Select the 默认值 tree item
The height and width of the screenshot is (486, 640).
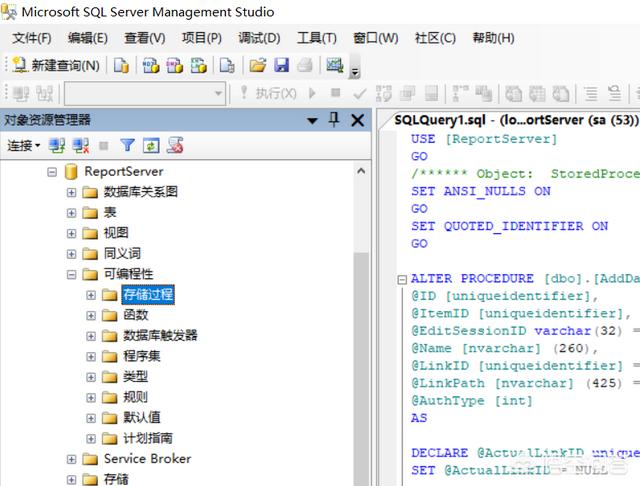[x=142, y=417]
